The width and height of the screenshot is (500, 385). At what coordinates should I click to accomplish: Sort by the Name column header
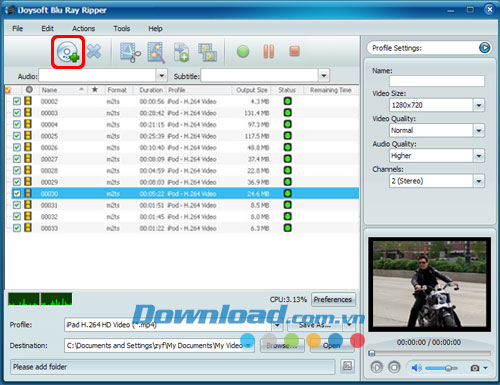click(62, 90)
